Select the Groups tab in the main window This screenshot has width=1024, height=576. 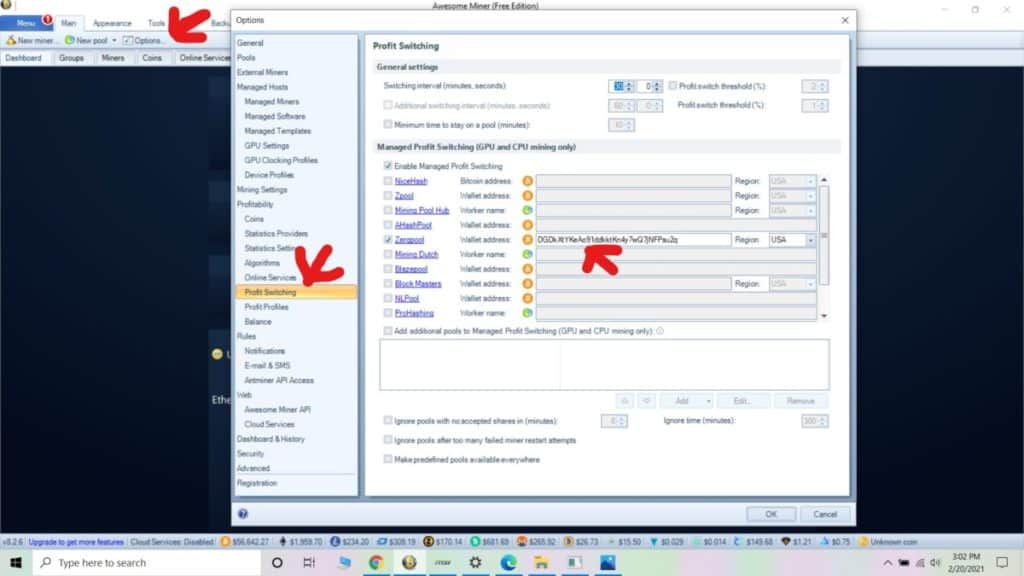point(71,58)
